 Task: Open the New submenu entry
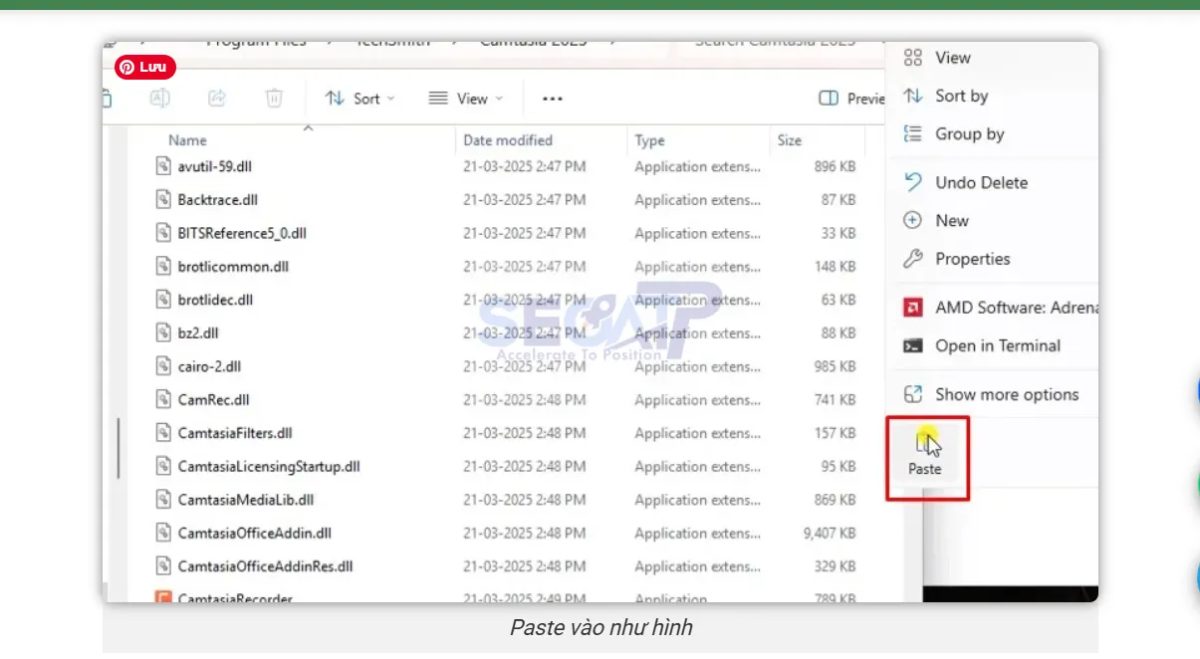click(951, 220)
